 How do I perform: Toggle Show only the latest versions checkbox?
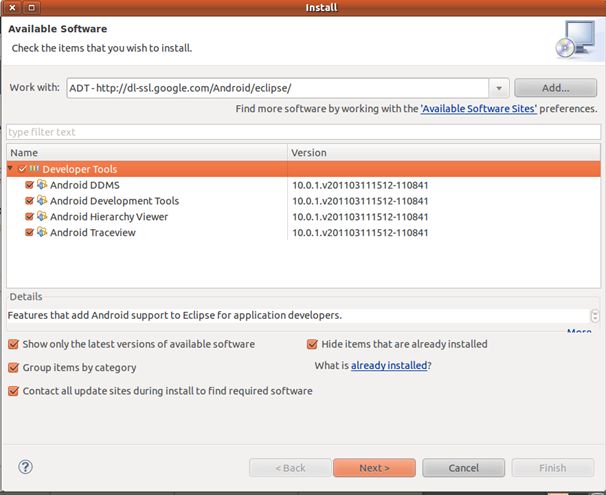(14, 344)
